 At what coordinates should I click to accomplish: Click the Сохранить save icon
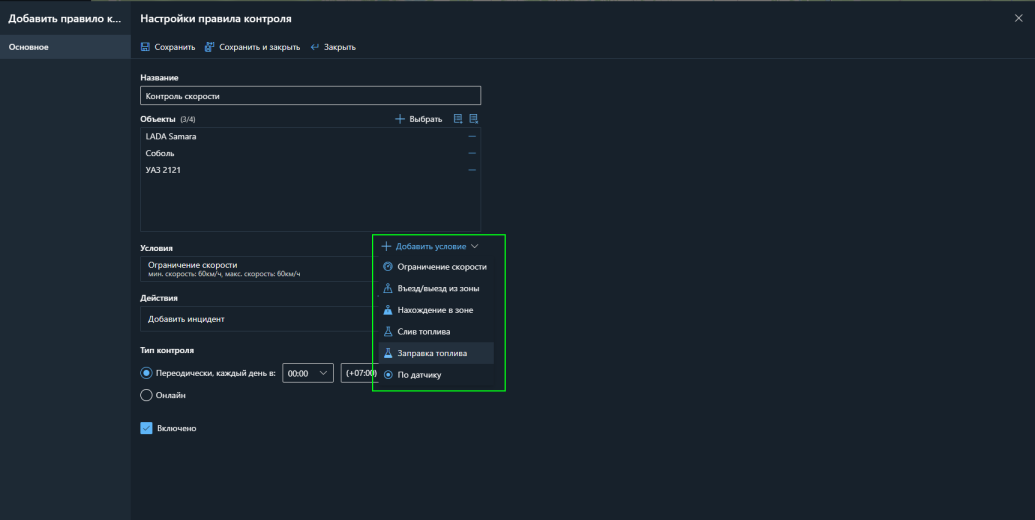[x=146, y=47]
